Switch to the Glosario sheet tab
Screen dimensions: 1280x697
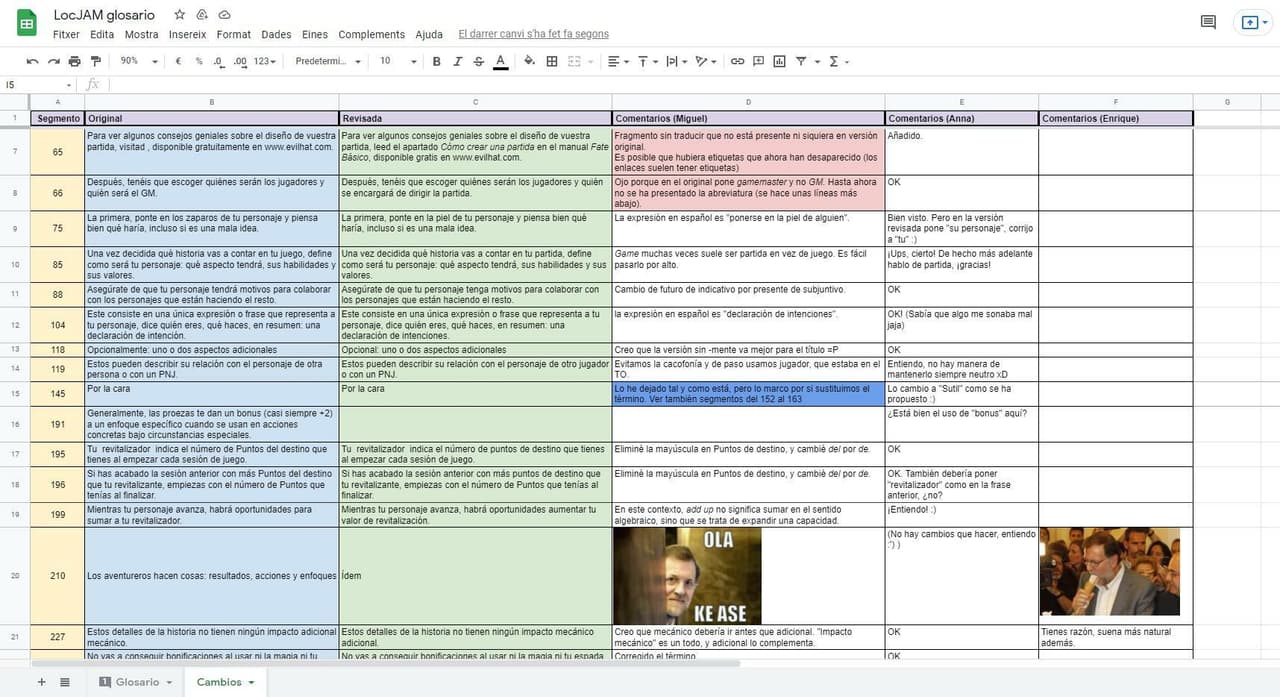pos(136,682)
